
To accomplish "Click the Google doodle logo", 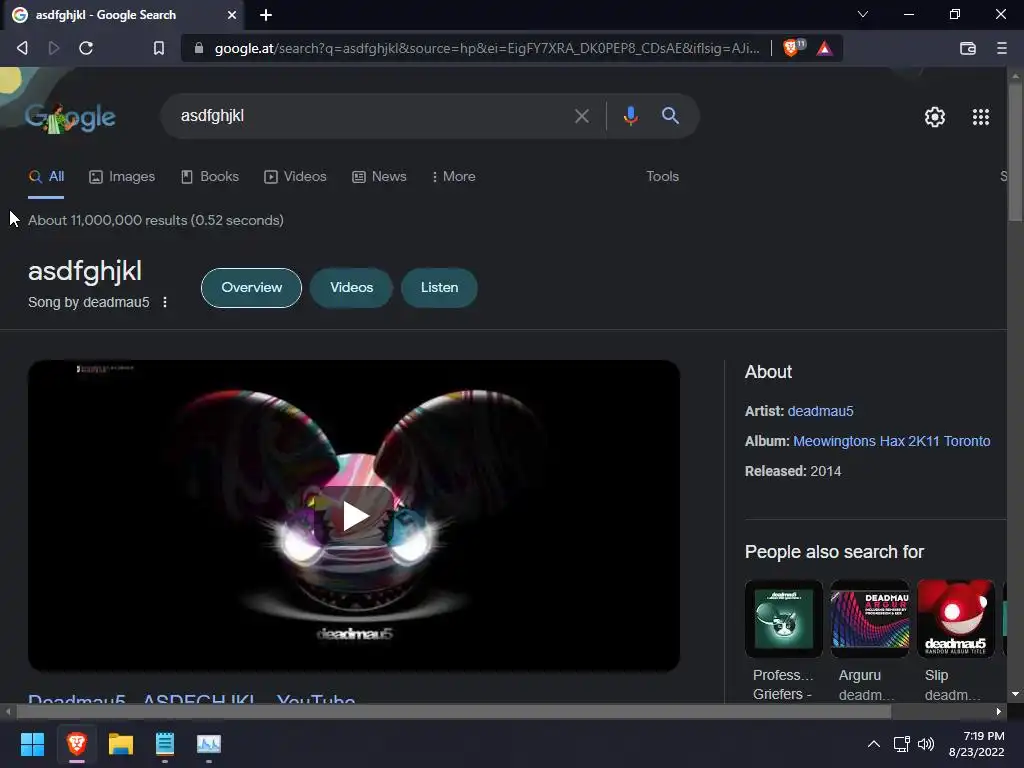I will pyautogui.click(x=70, y=118).
